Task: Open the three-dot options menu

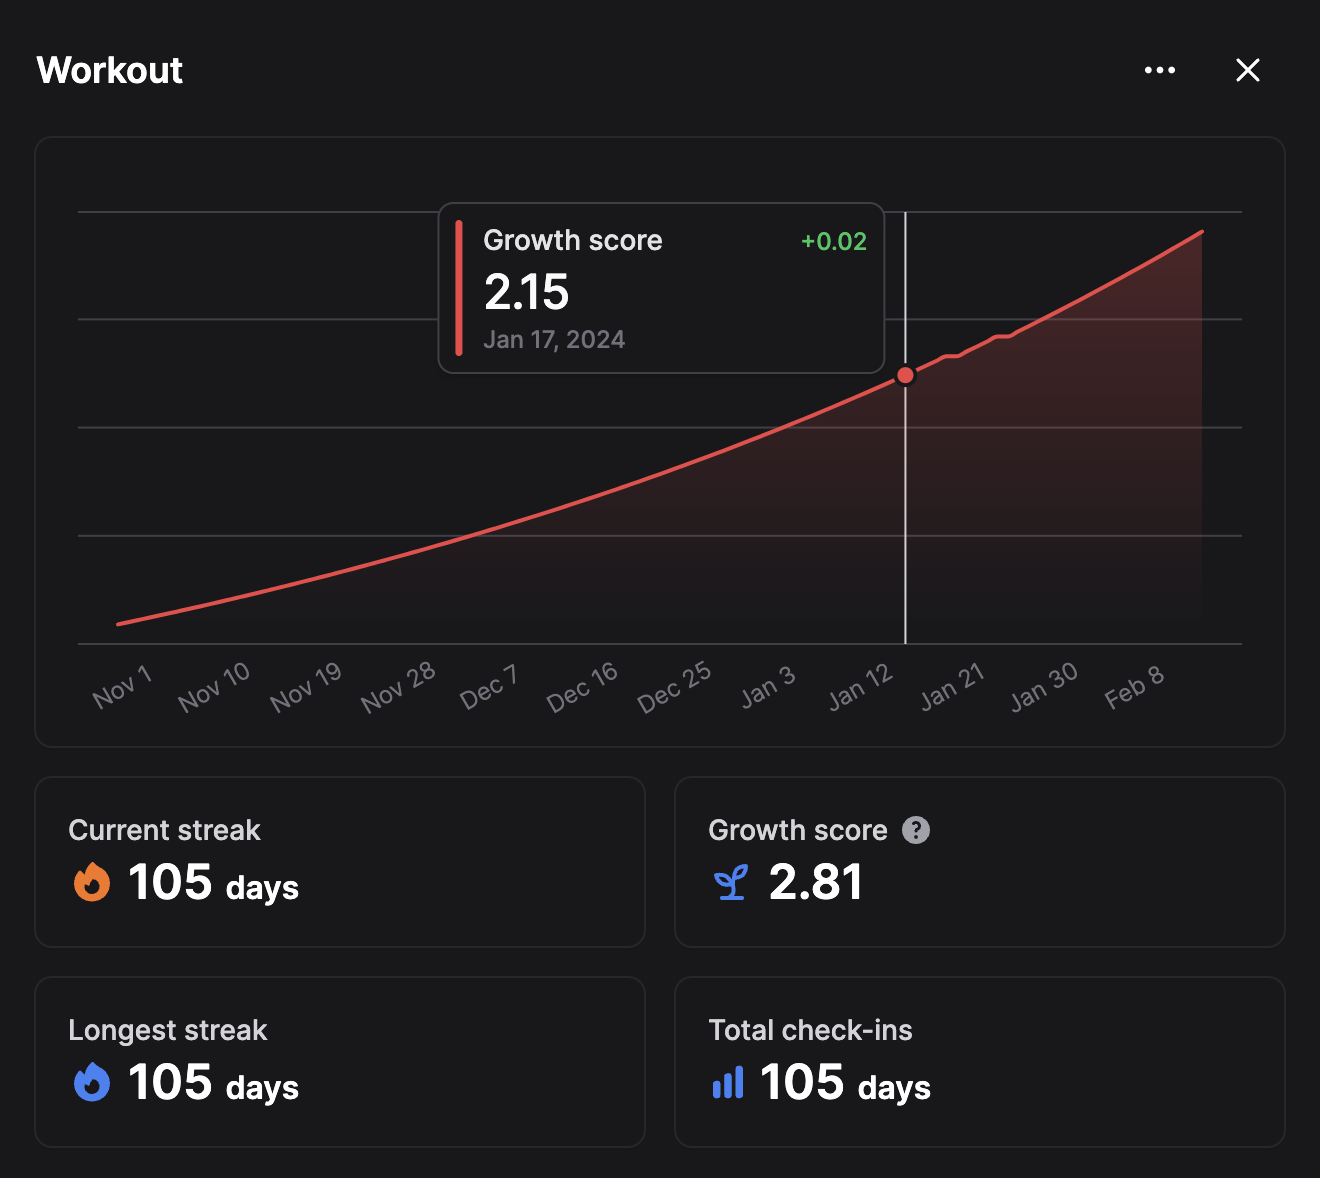Action: point(1160,70)
